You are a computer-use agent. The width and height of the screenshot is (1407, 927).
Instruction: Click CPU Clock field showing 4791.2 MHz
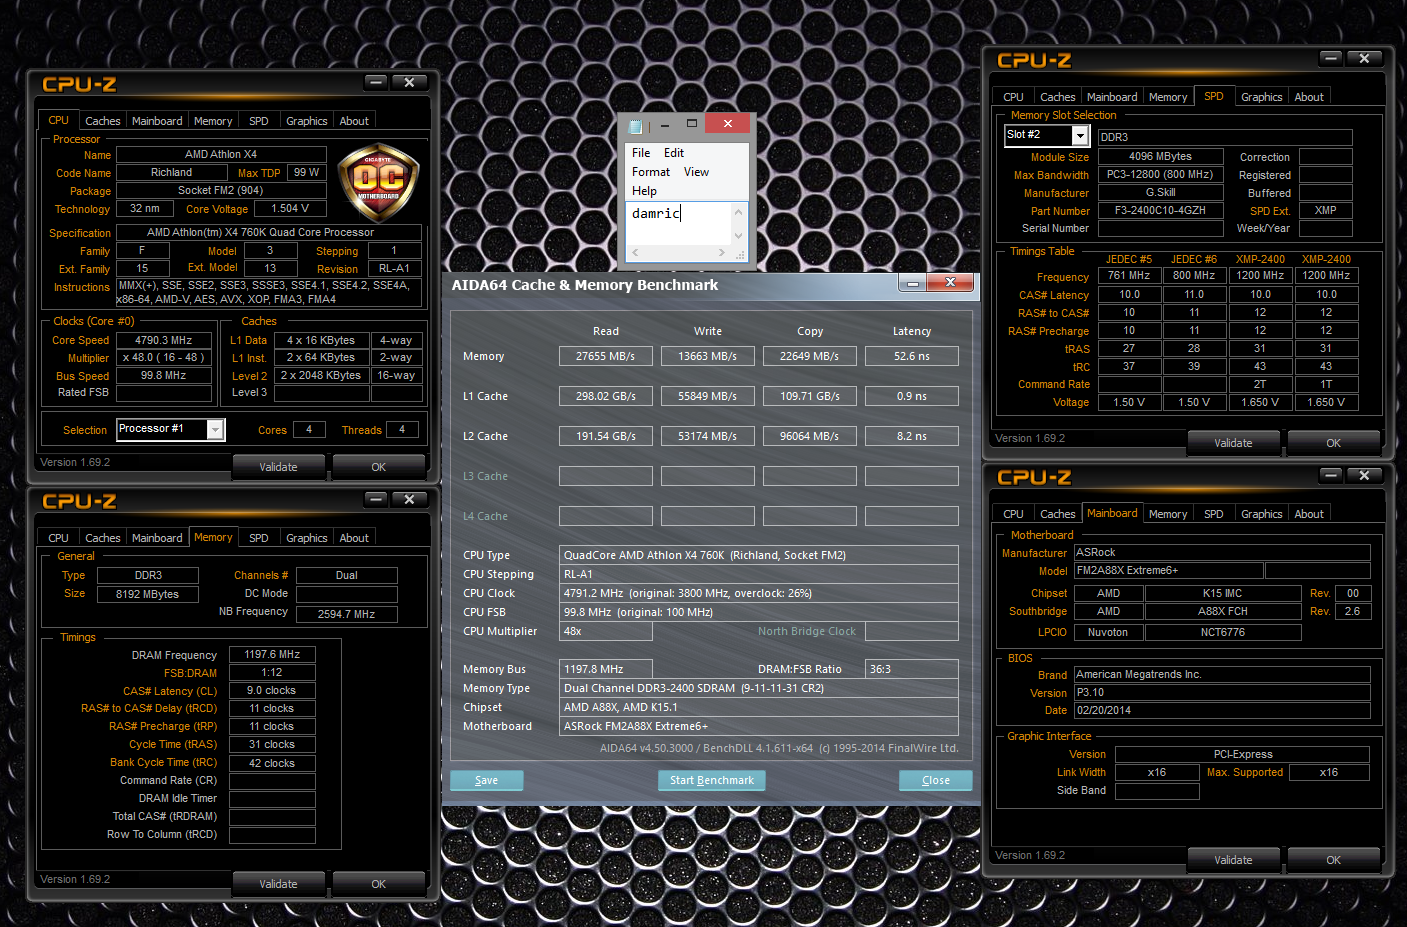(x=758, y=593)
